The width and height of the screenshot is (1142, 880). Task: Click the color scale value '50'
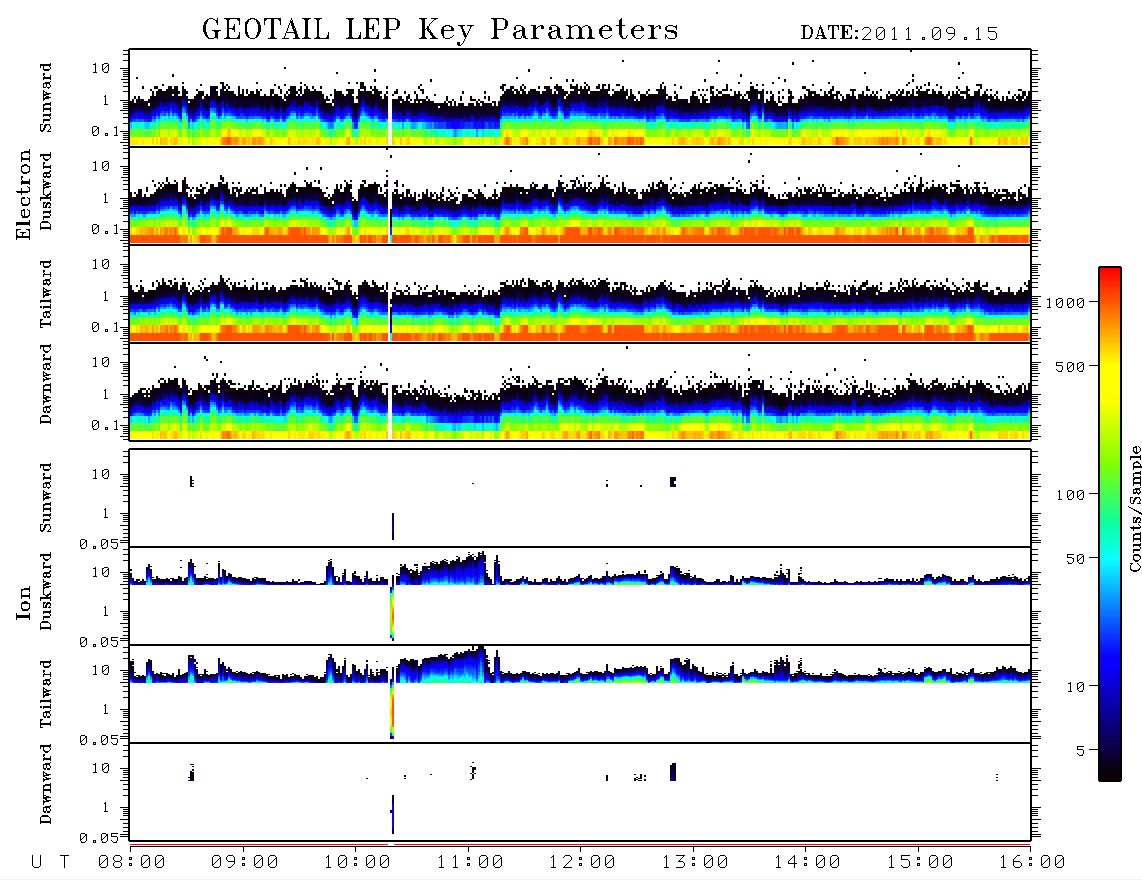pos(1075,559)
